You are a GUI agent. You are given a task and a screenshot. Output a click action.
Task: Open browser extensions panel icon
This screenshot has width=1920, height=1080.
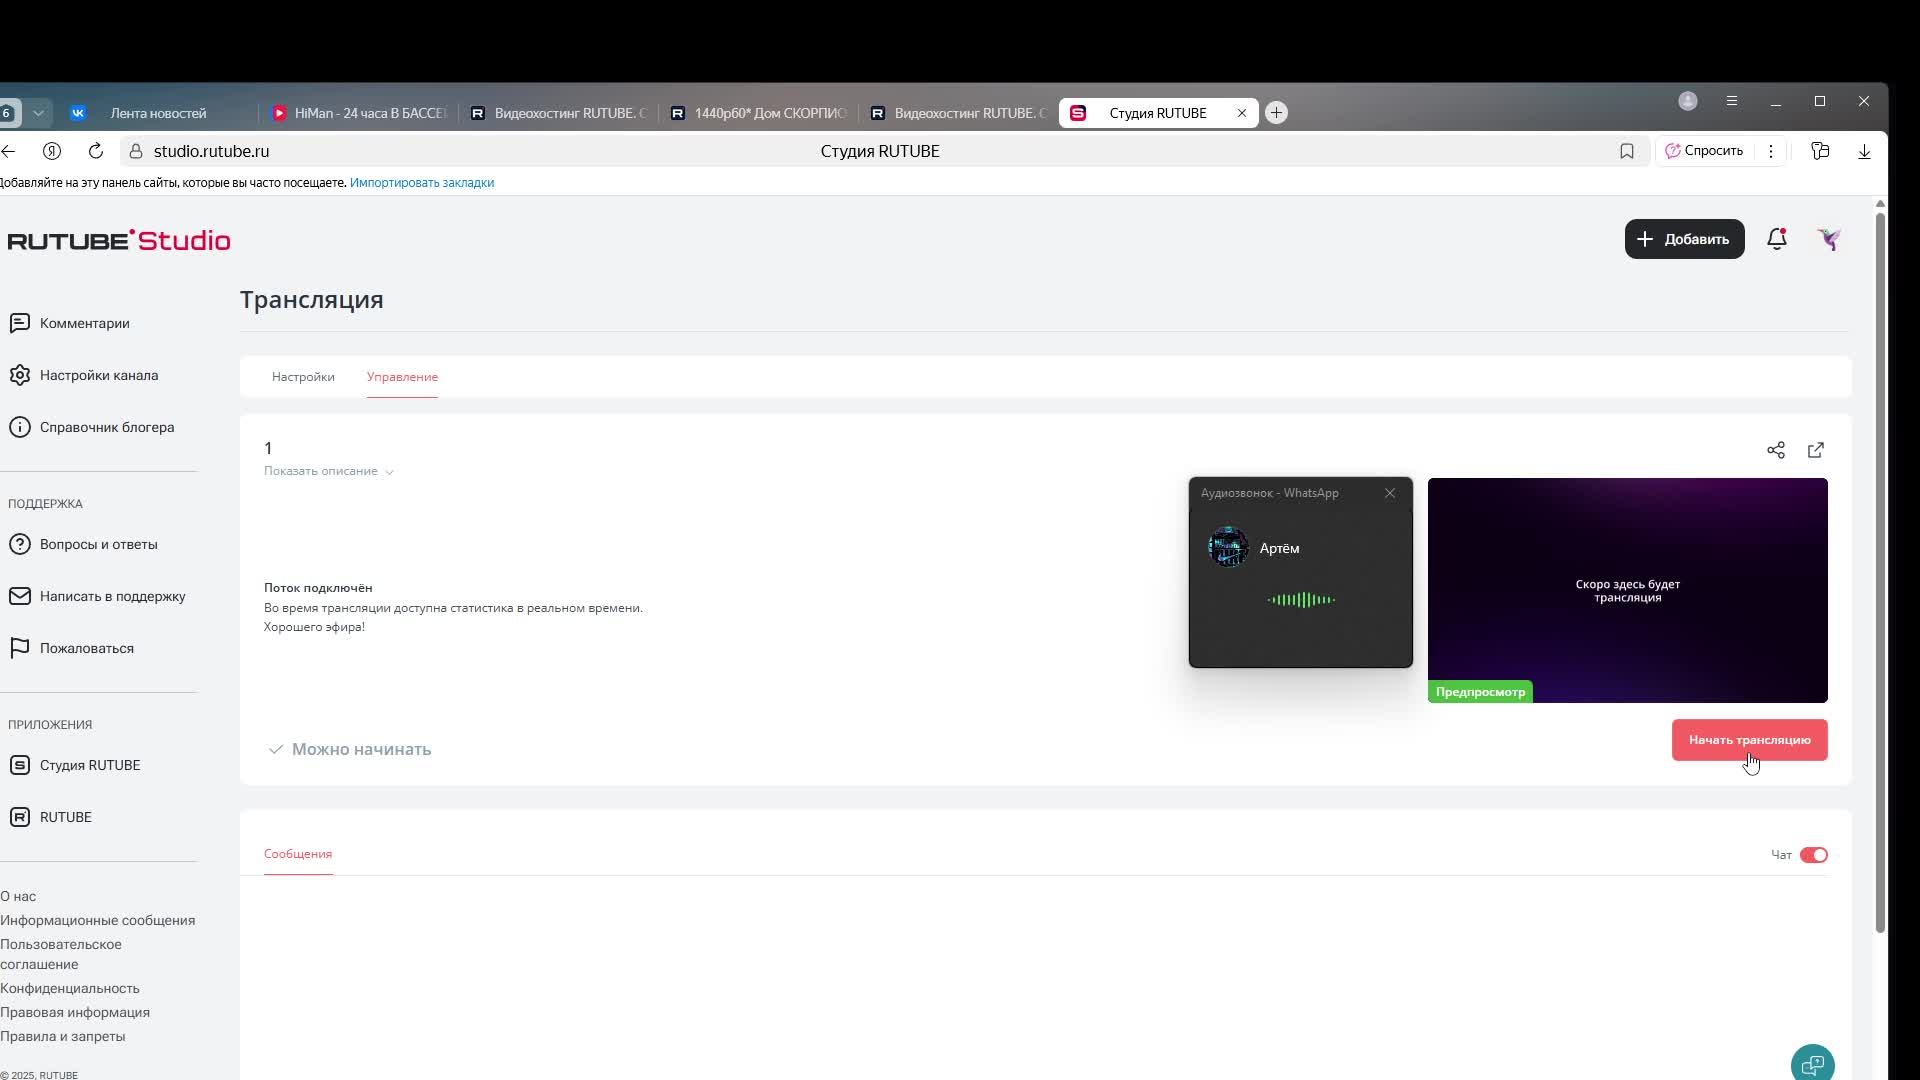(x=1820, y=151)
